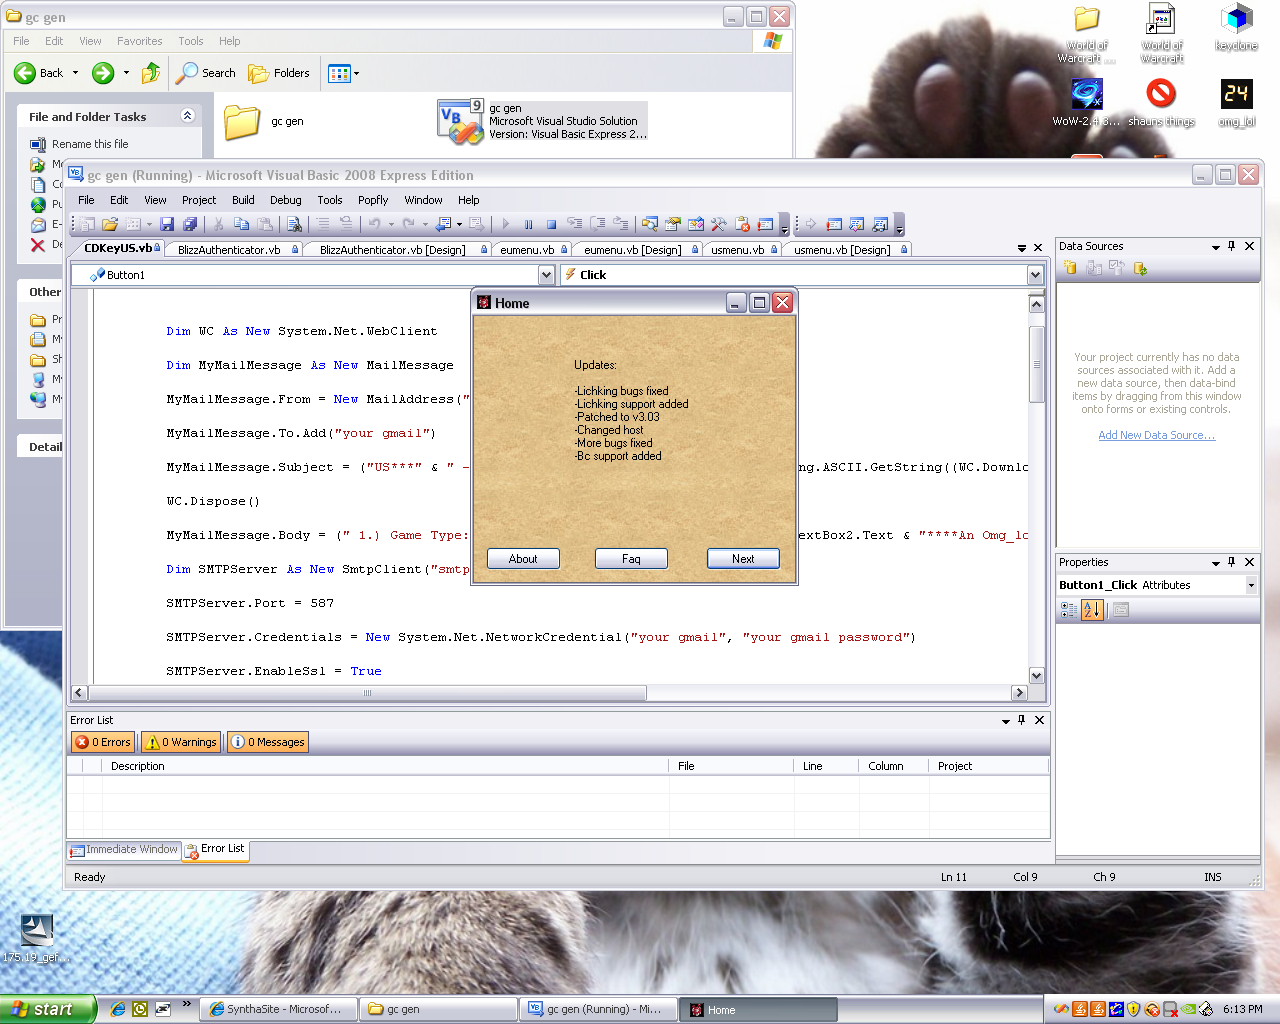Screen dimensions: 1280x1024
Task: Open the Popfly menu
Action: [373, 200]
